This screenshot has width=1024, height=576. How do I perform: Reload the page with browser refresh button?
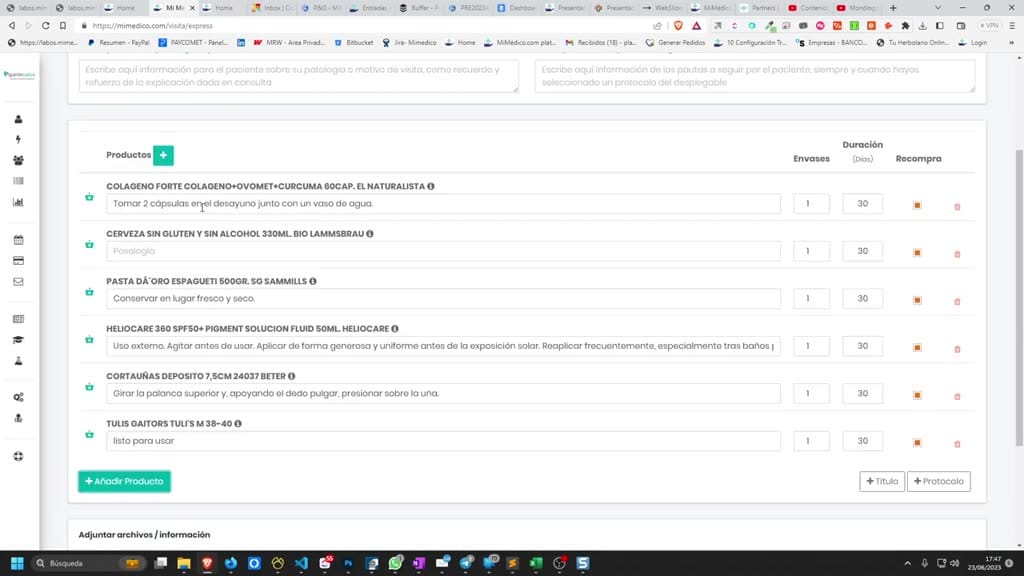pos(45,25)
